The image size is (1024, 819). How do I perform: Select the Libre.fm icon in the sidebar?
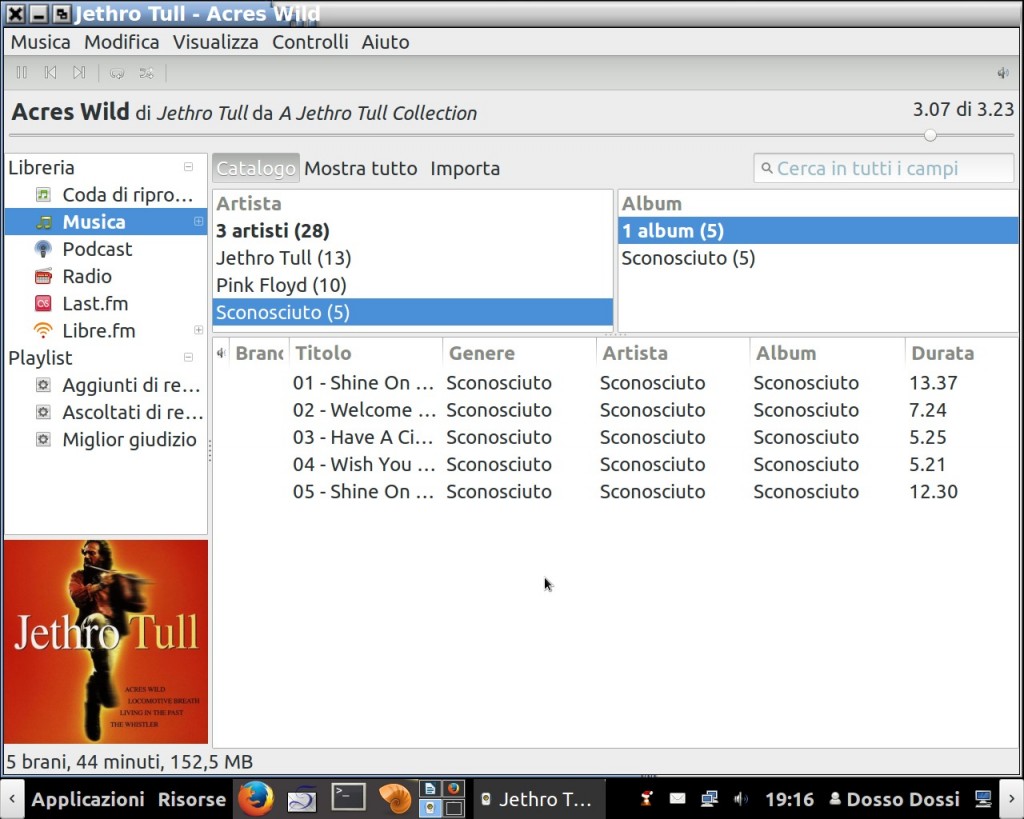click(43, 330)
